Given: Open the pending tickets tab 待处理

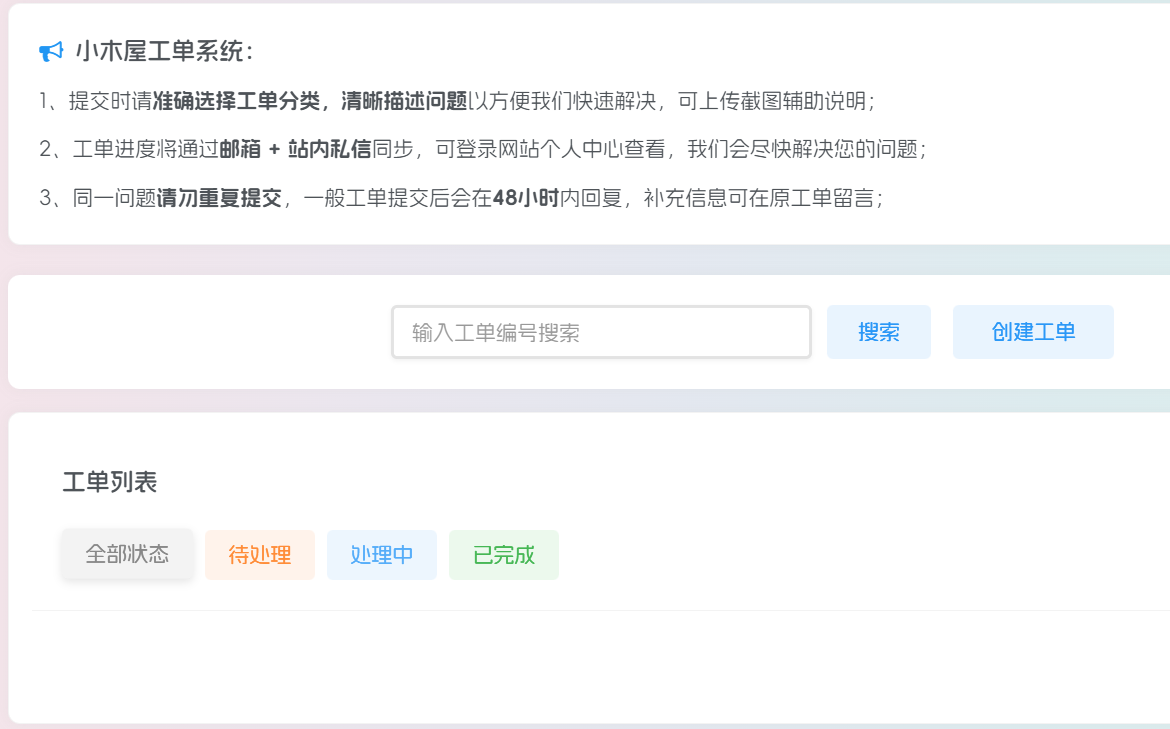Looking at the screenshot, I should pos(259,554).
